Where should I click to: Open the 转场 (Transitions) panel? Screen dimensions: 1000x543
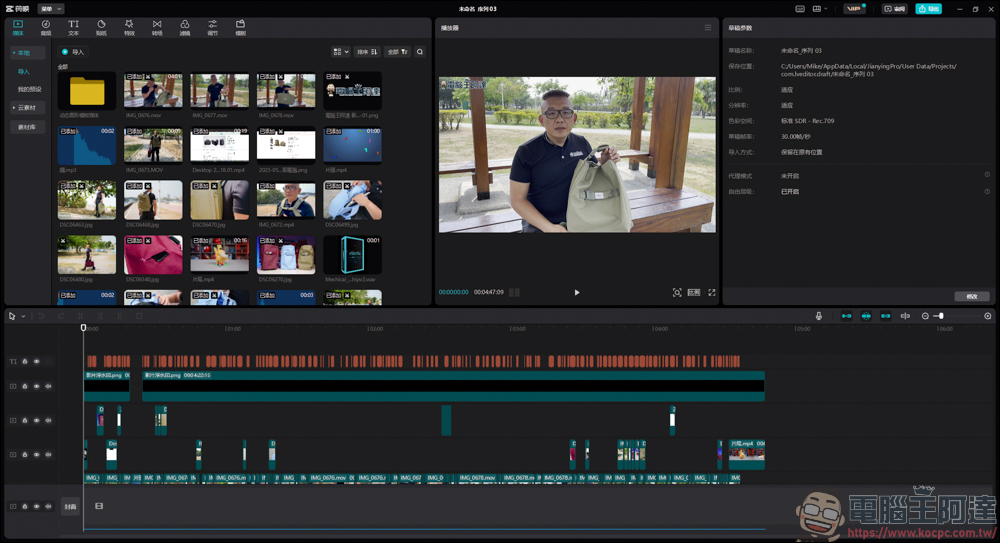(x=157, y=26)
